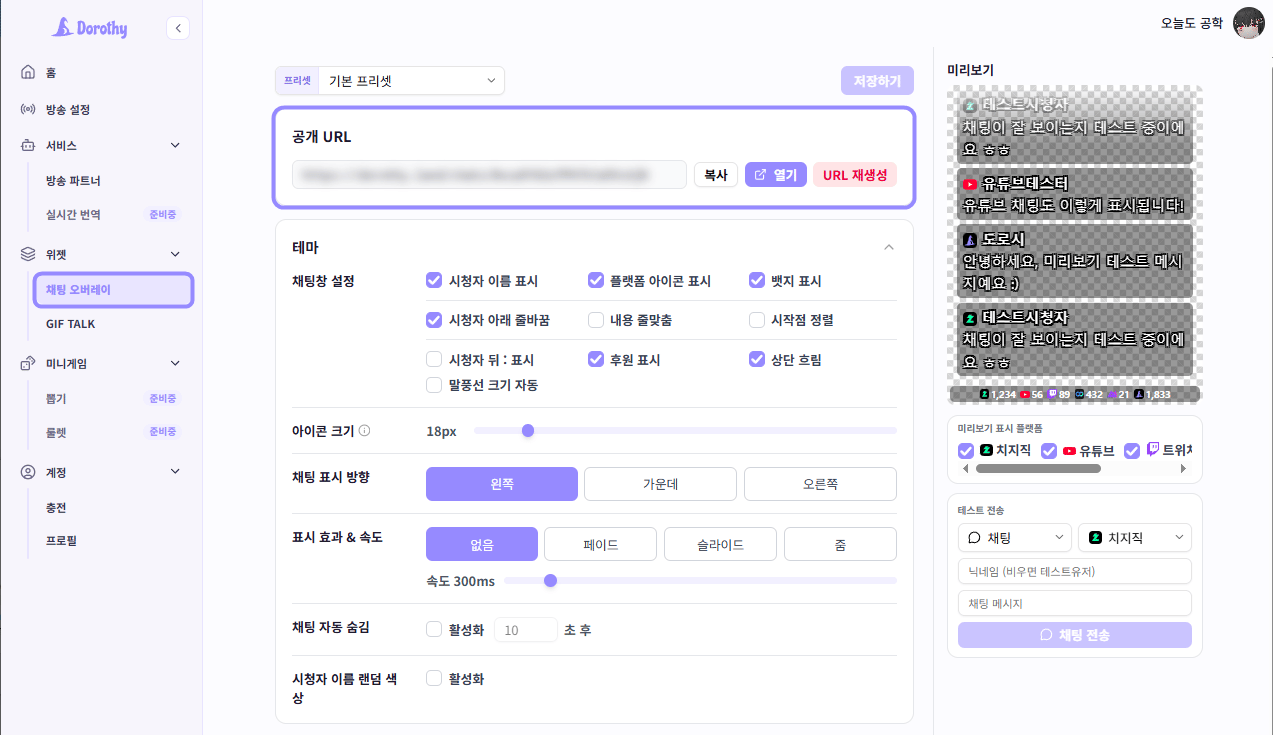Screen dimensions: 1273x735
Task: Click the 저장하기 button
Action: click(x=877, y=81)
